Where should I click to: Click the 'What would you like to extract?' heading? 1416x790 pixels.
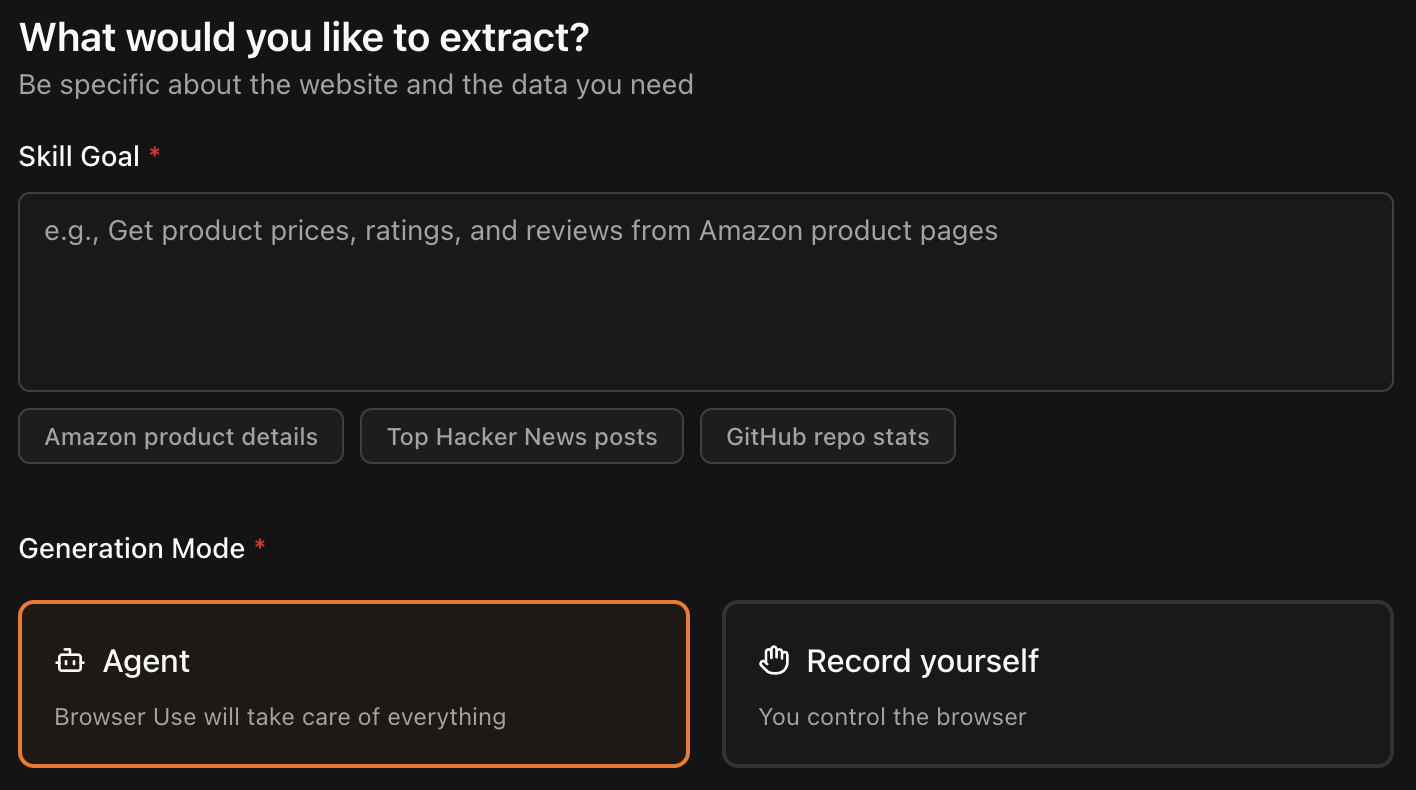(304, 38)
